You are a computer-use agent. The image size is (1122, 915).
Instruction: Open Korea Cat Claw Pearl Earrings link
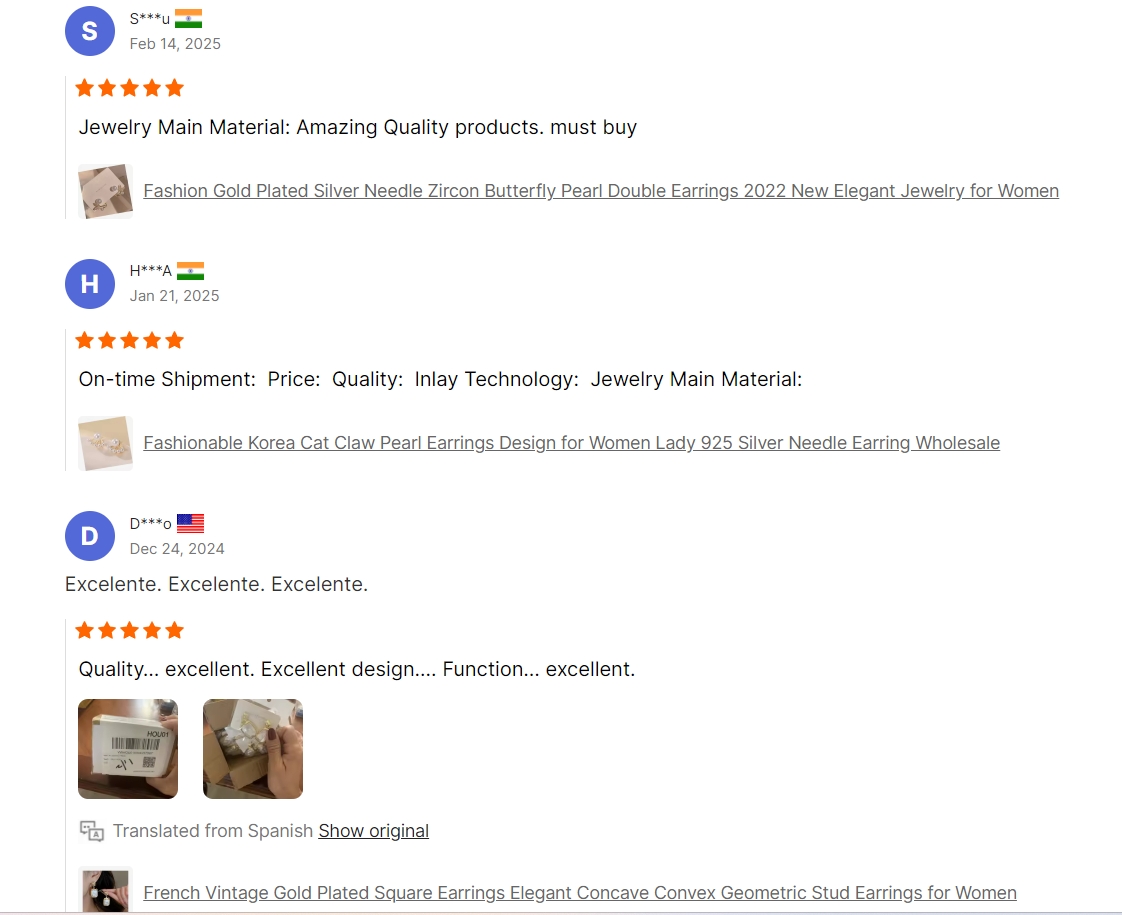click(x=572, y=443)
